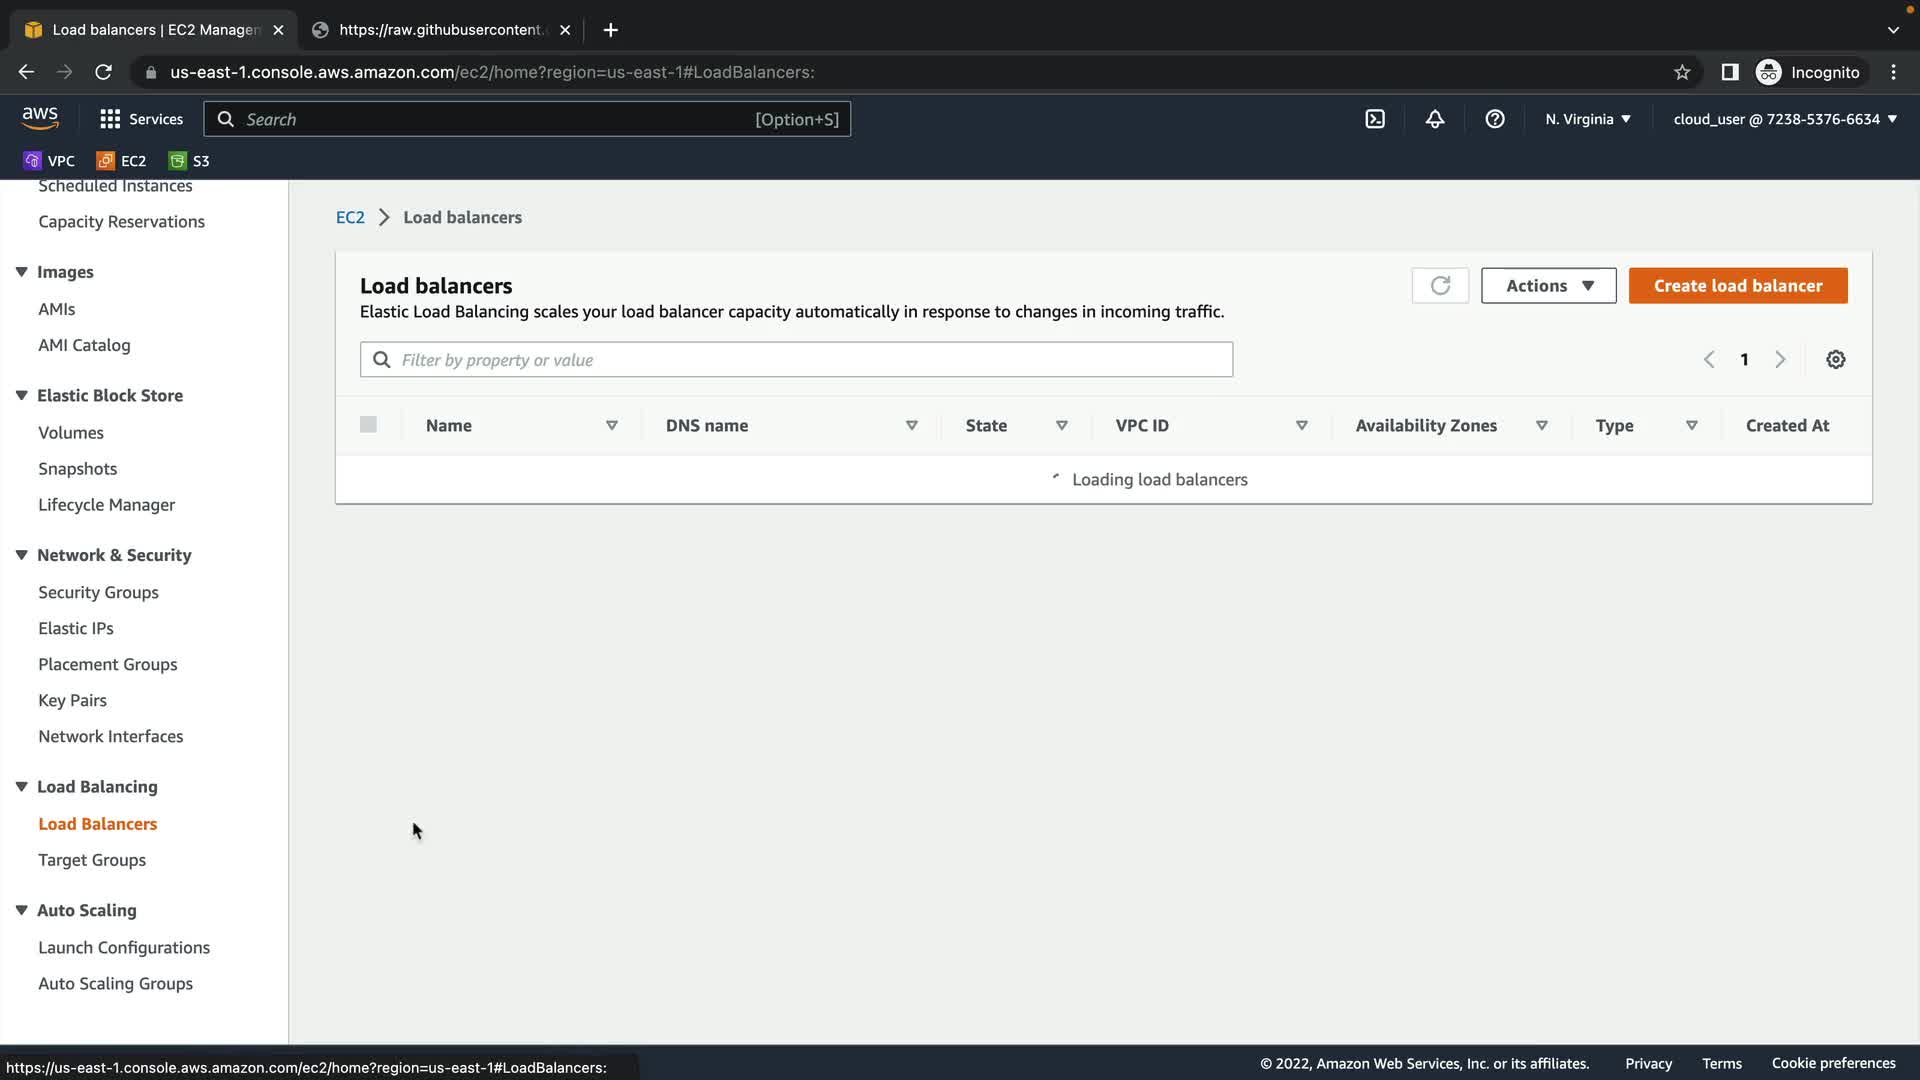
Task: Open table preferences gear icon
Action: [1836, 360]
